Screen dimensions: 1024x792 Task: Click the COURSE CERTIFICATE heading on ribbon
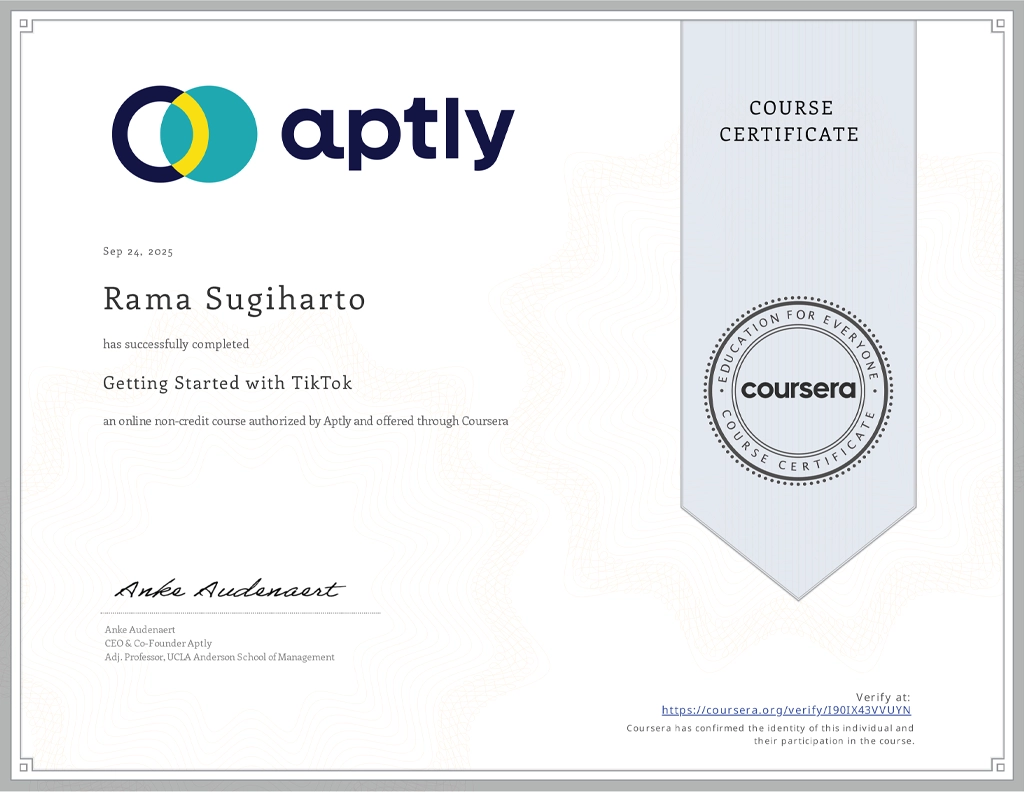789,121
